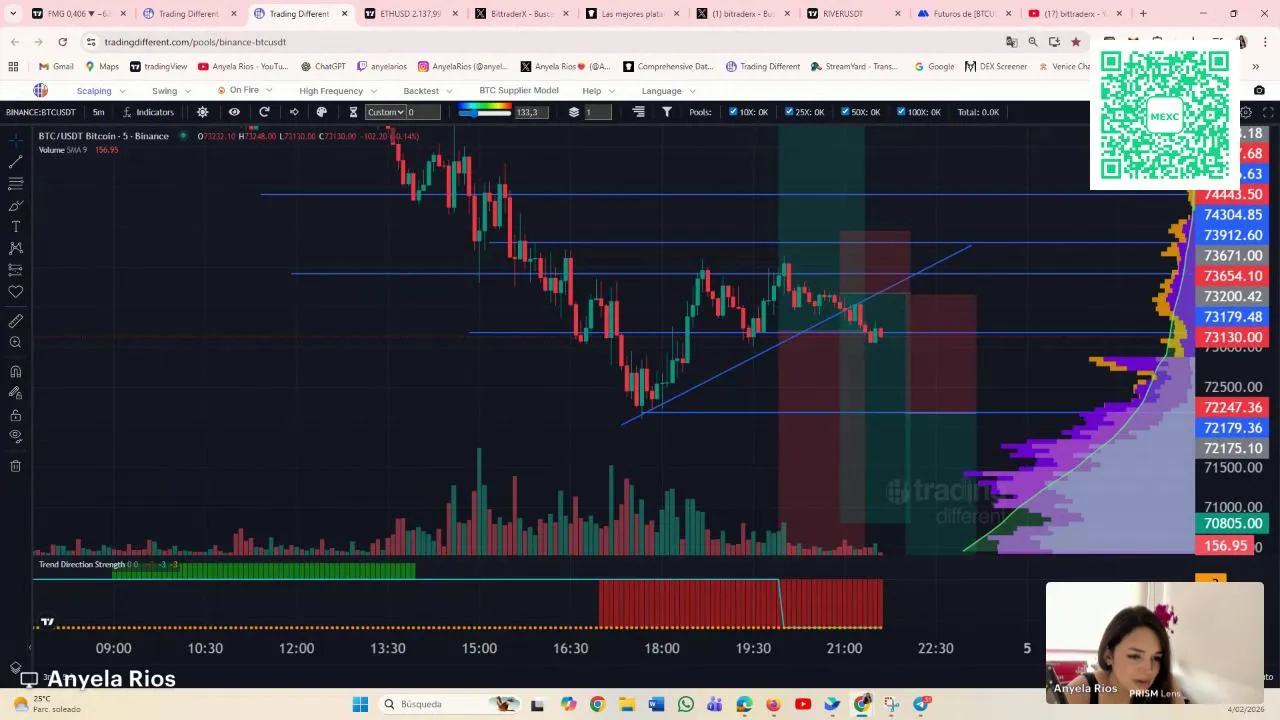Expand the Swing menu
The image size is (1280, 720).
click(x=171, y=91)
